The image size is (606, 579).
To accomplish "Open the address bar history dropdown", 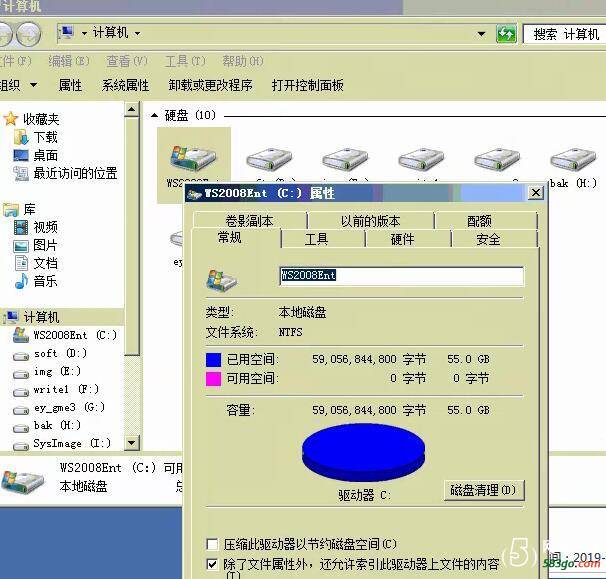I will (481, 34).
